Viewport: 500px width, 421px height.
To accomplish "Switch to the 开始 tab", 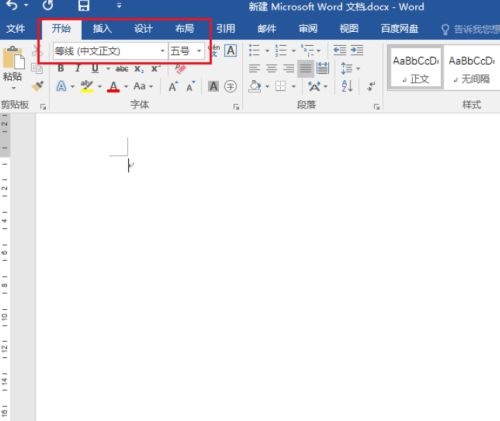I will tap(61, 29).
